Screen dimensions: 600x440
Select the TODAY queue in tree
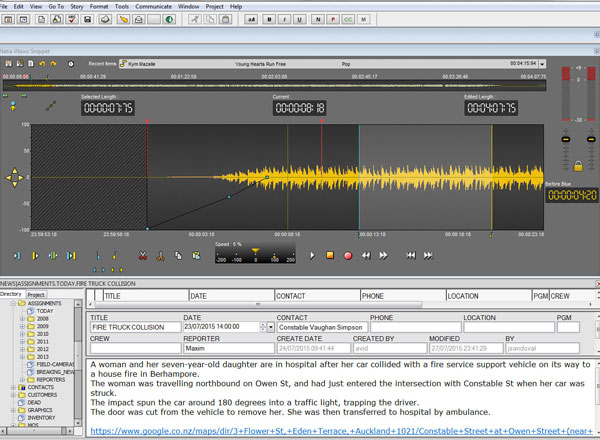[x=45, y=311]
